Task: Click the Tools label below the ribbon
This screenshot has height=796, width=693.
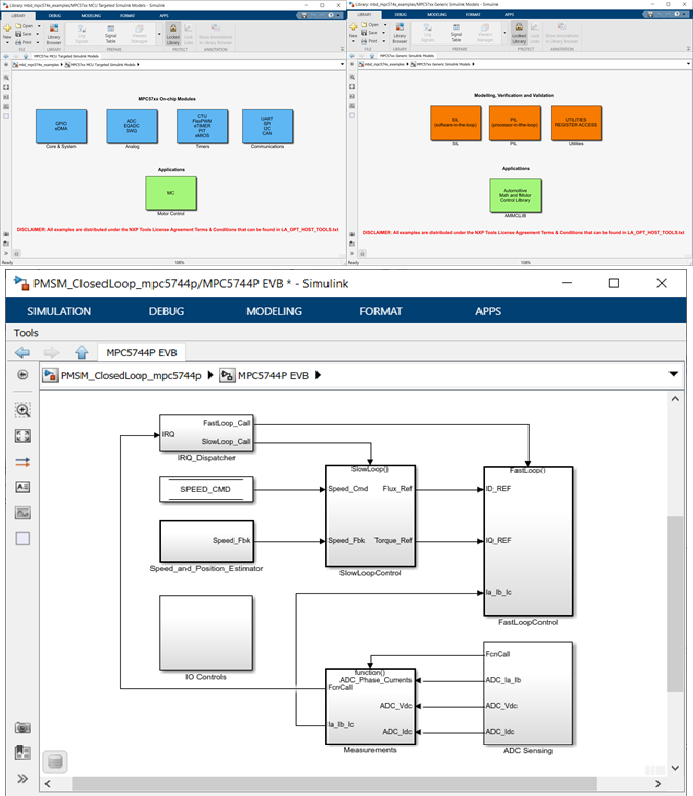Action: click(26, 333)
